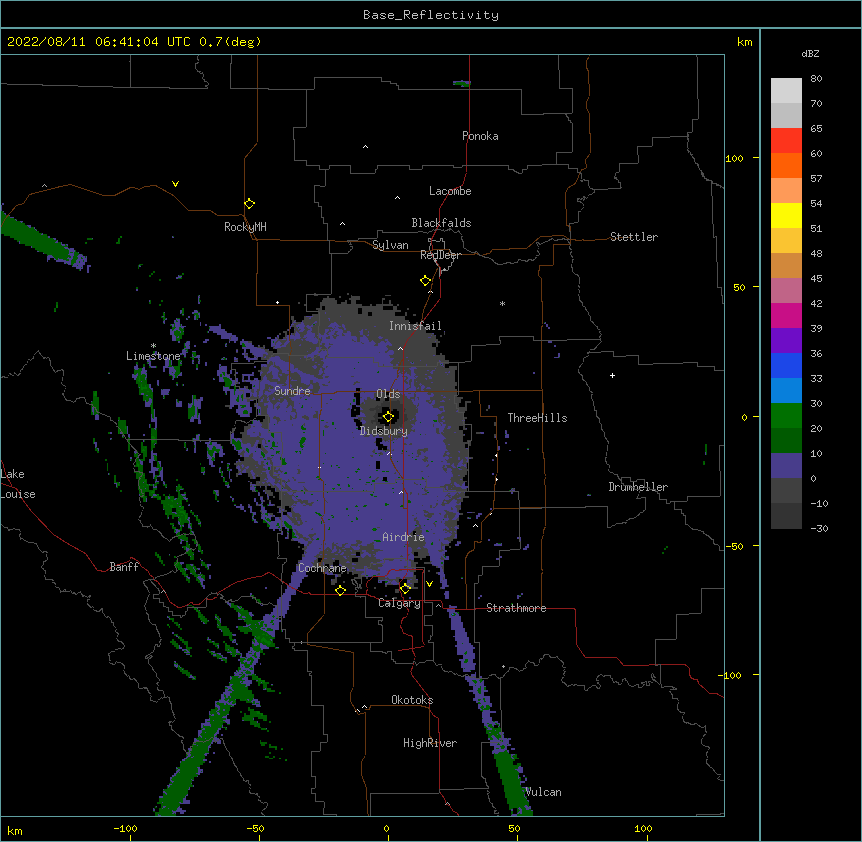Screen dimensions: 862x842
Task: Click the white caret marker west of Ponoka
Action: pos(365,147)
